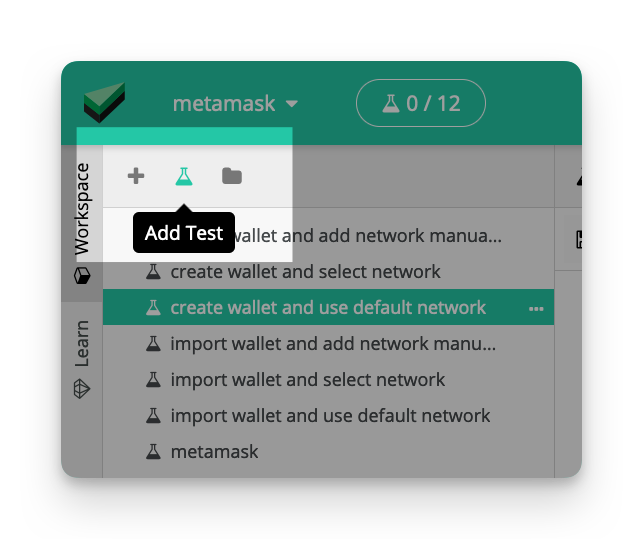Click flask icon beside import wallet select network
Image resolution: width=643 pixels, height=539 pixels.
pos(153,379)
